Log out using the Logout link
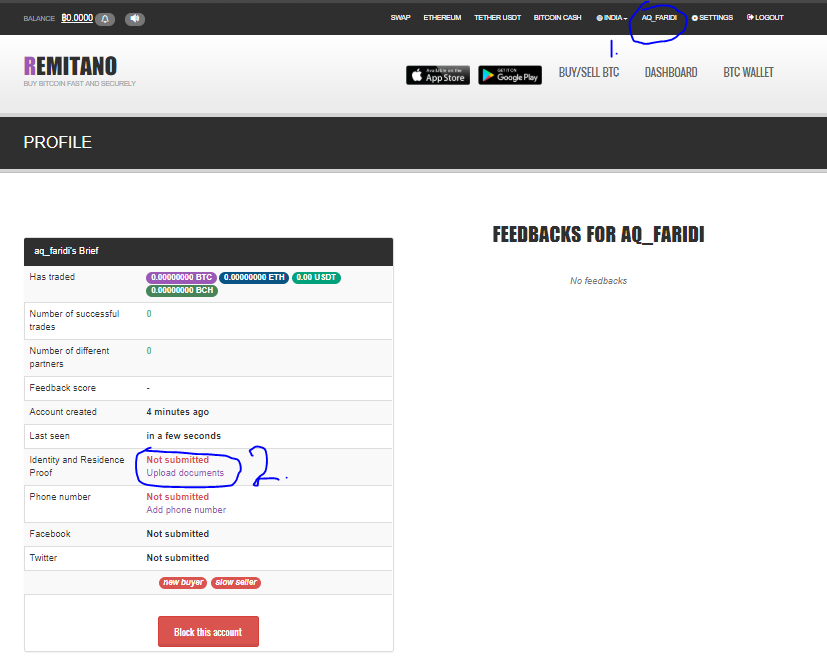Image resolution: width=827 pixels, height=672 pixels. 765,18
